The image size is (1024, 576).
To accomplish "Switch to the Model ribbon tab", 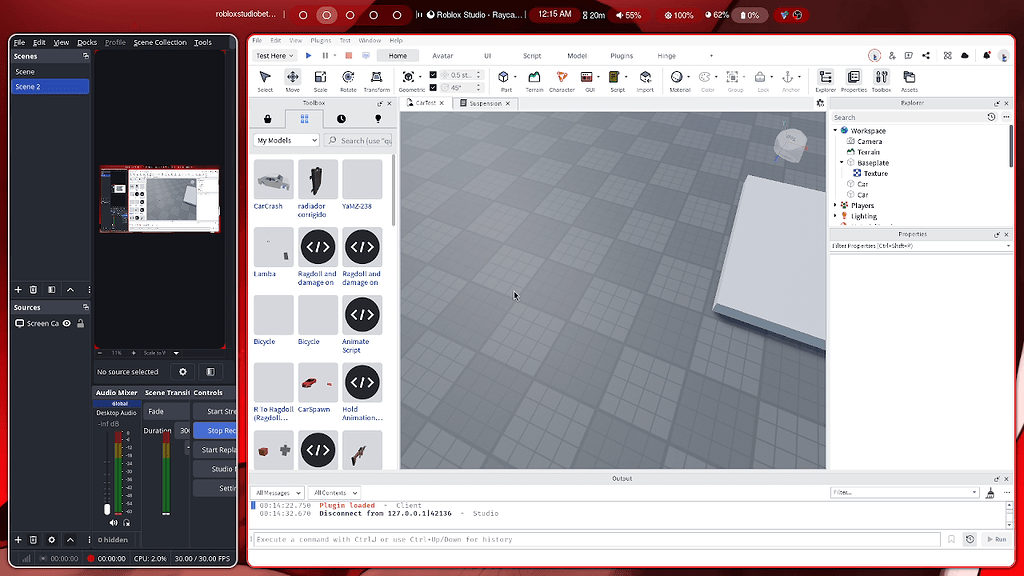I will pos(577,56).
